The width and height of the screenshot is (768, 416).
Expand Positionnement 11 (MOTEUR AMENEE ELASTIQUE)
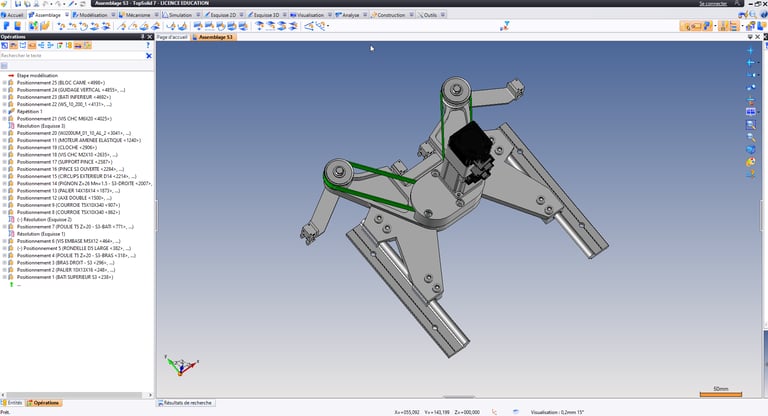click(x=4, y=140)
